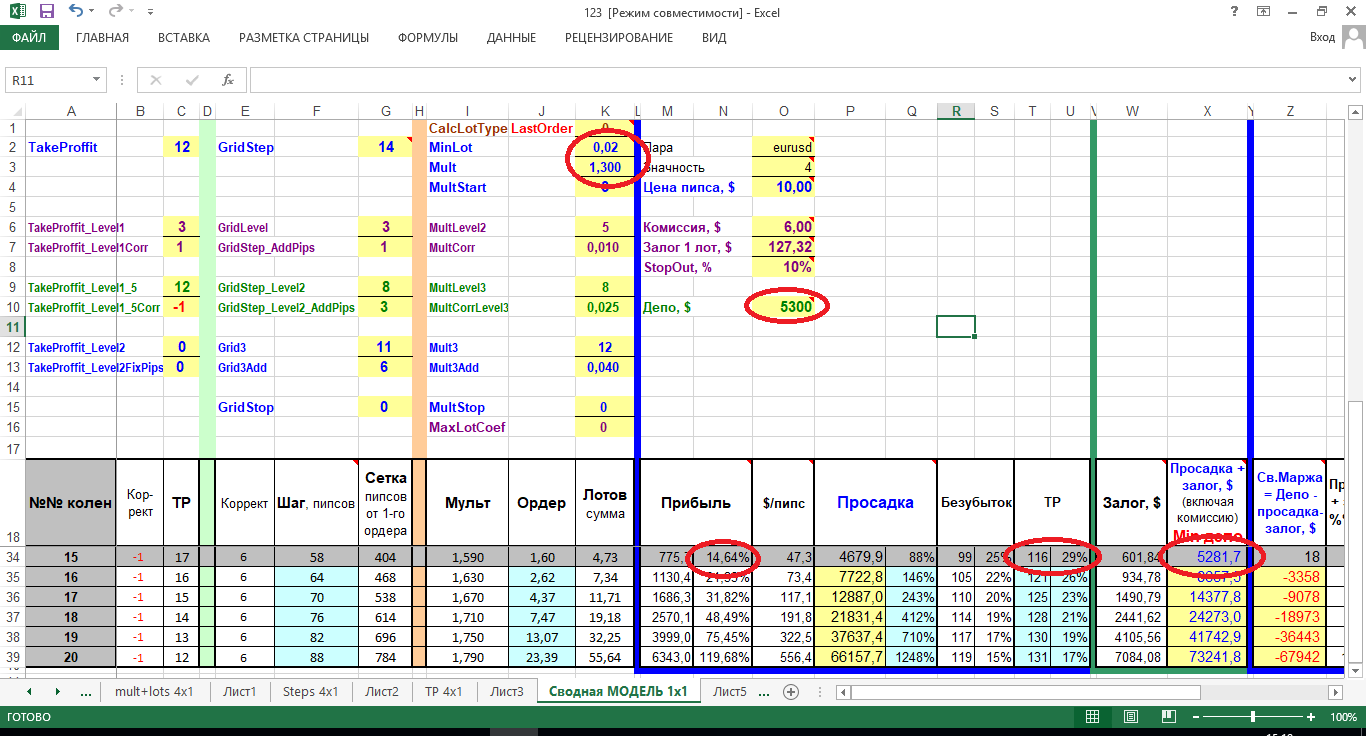Select the Mult value 1,300 cell
This screenshot has height=736, width=1366.
(605, 167)
